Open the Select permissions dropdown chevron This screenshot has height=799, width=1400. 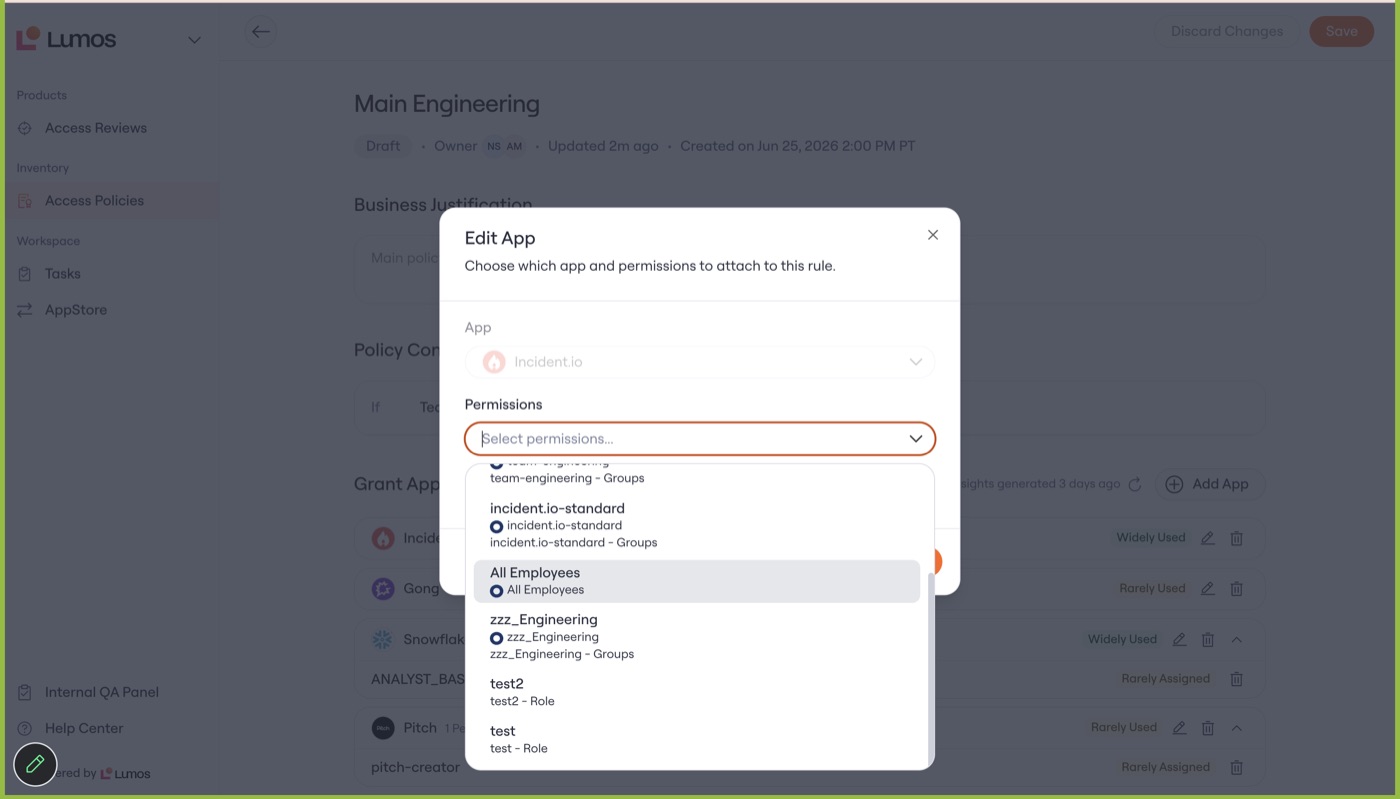pos(915,439)
